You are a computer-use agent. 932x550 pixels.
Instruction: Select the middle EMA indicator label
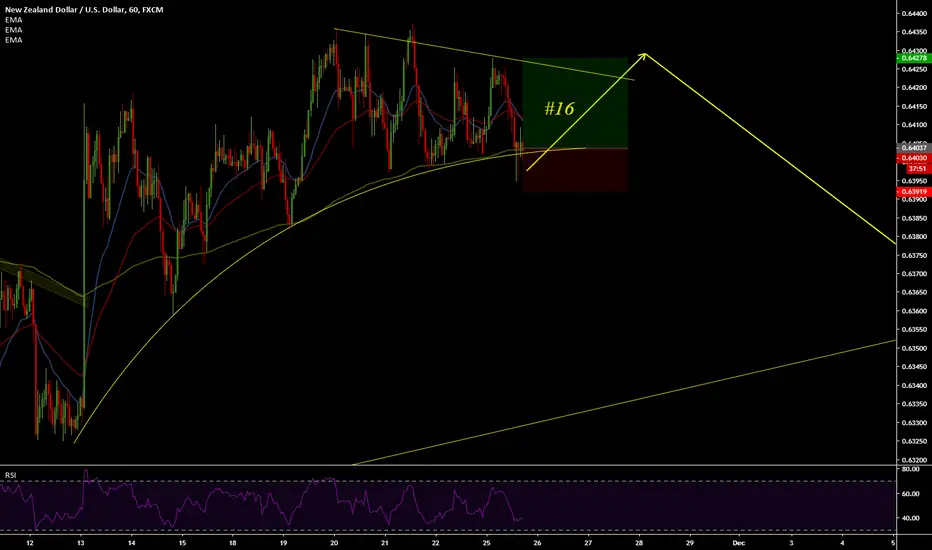tap(14, 30)
